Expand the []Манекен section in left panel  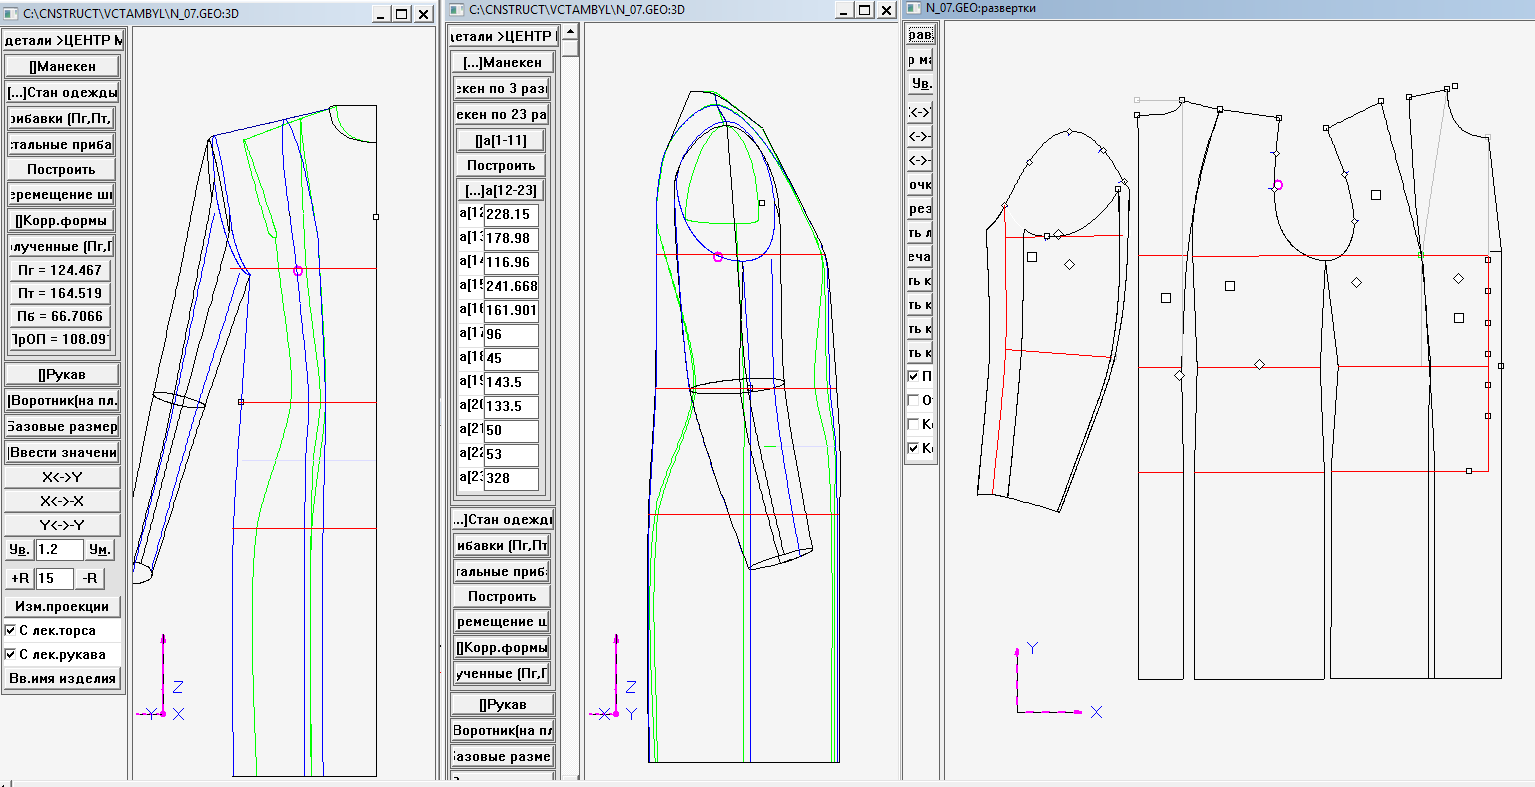61,66
